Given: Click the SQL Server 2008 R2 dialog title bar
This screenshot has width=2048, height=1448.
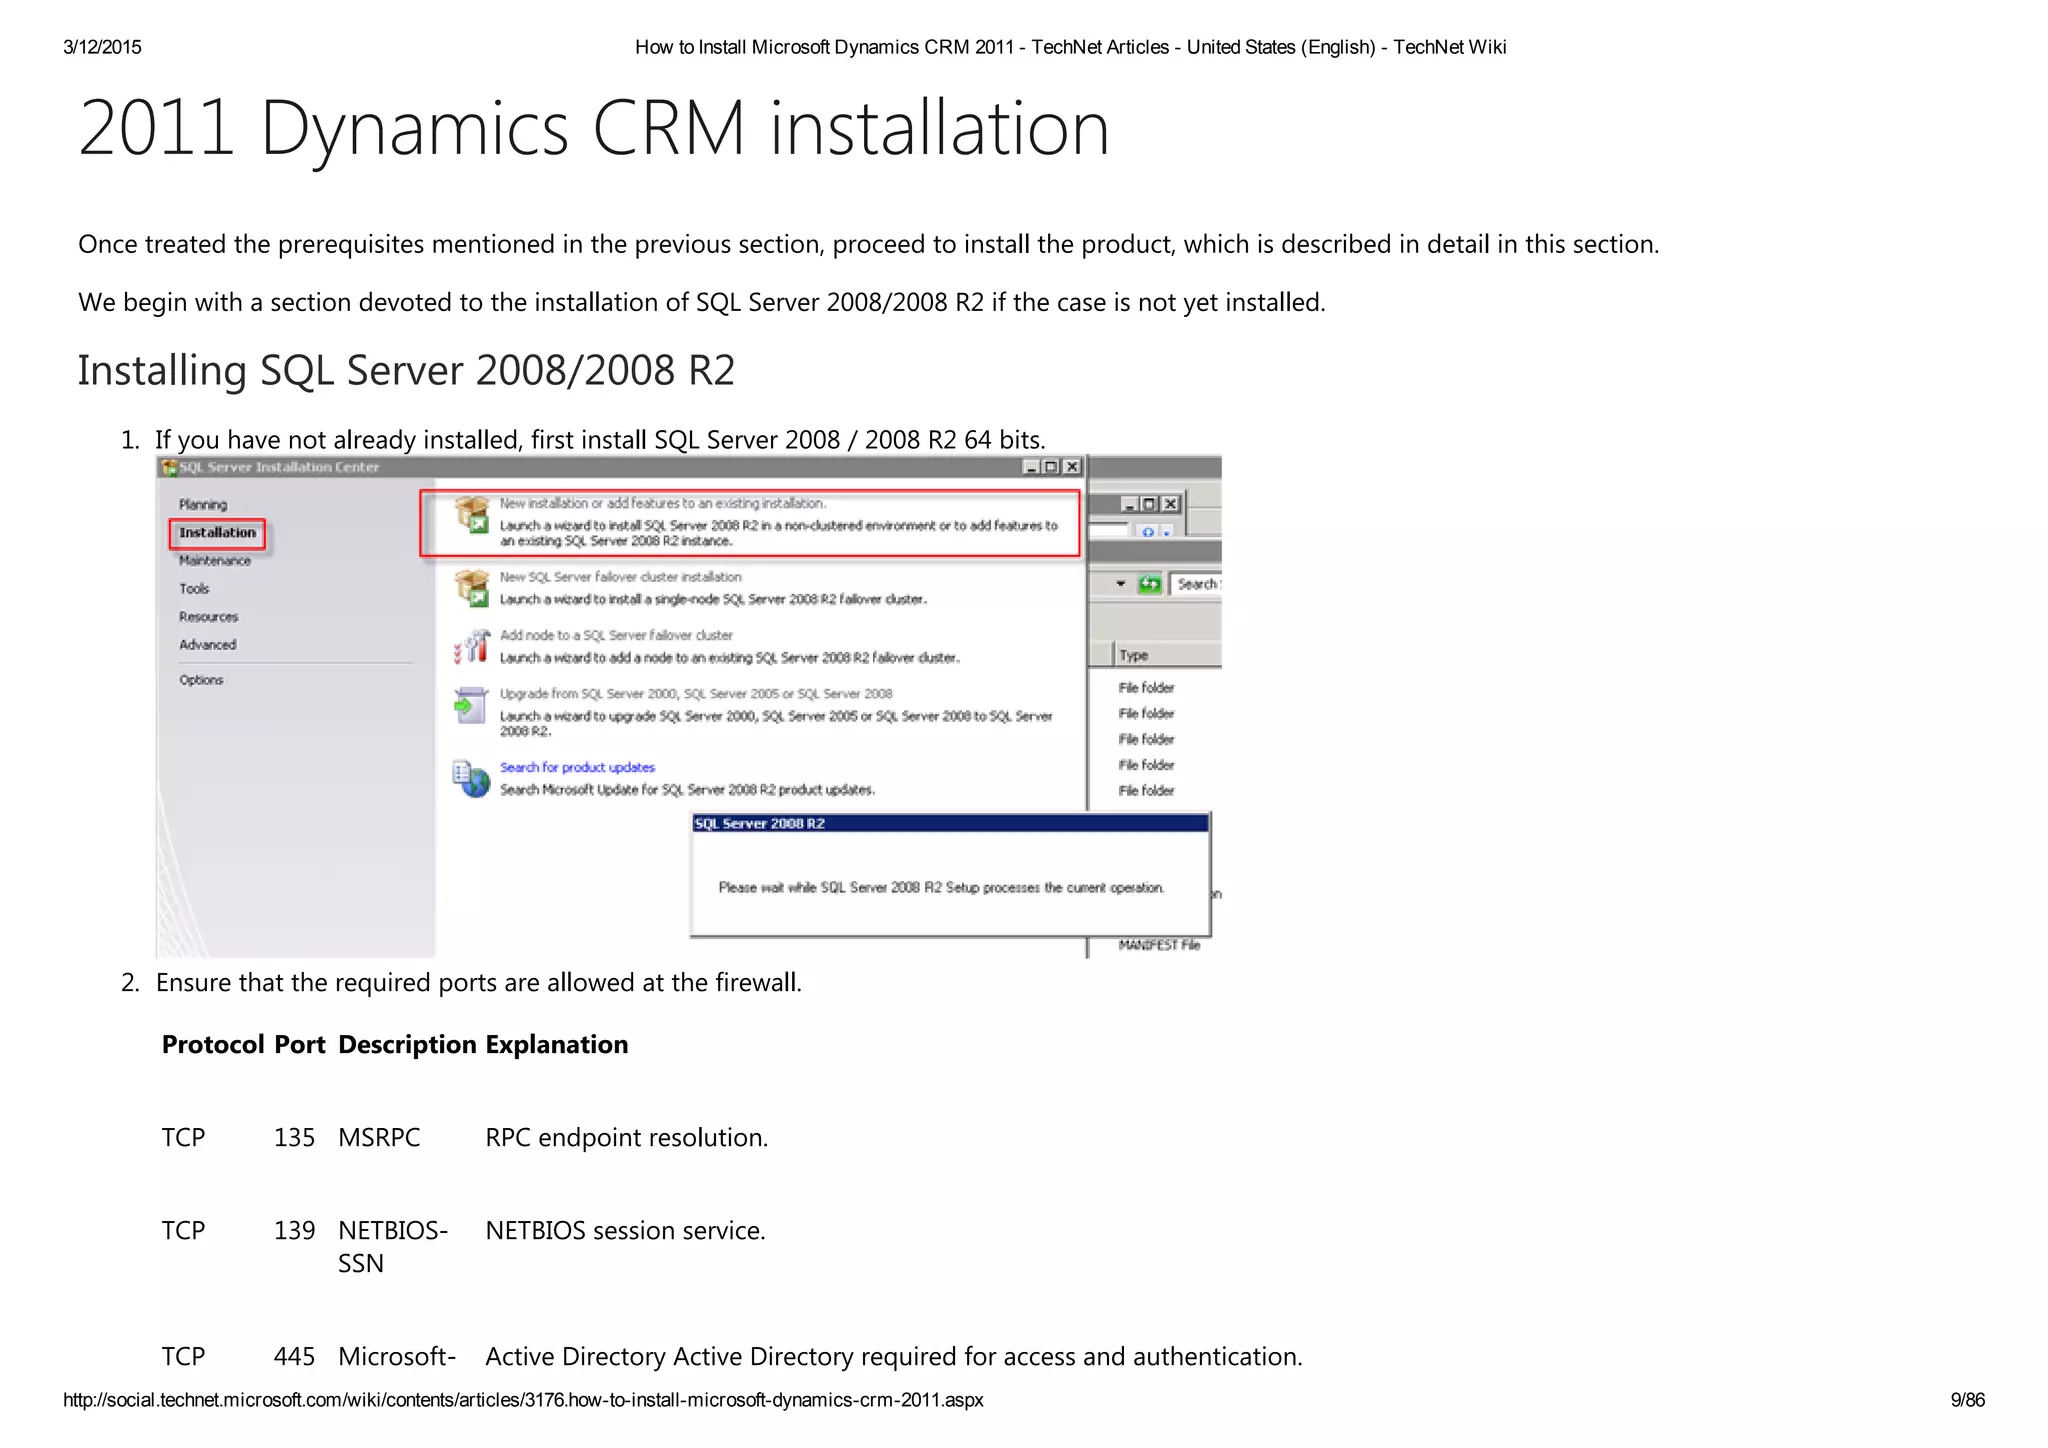Looking at the screenshot, I should (950, 824).
